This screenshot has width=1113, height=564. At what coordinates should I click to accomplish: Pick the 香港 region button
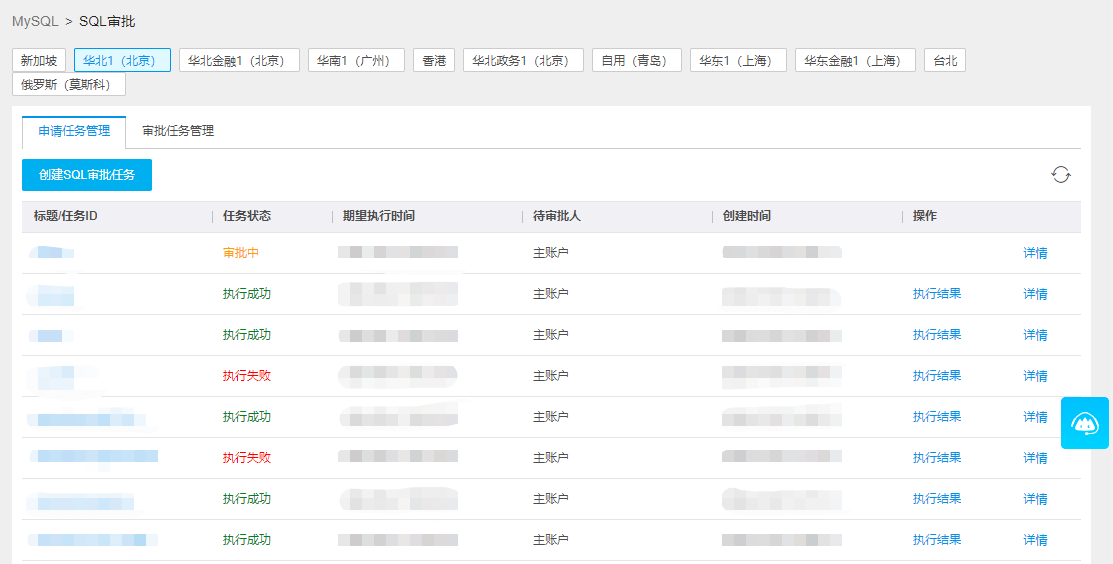[434, 61]
